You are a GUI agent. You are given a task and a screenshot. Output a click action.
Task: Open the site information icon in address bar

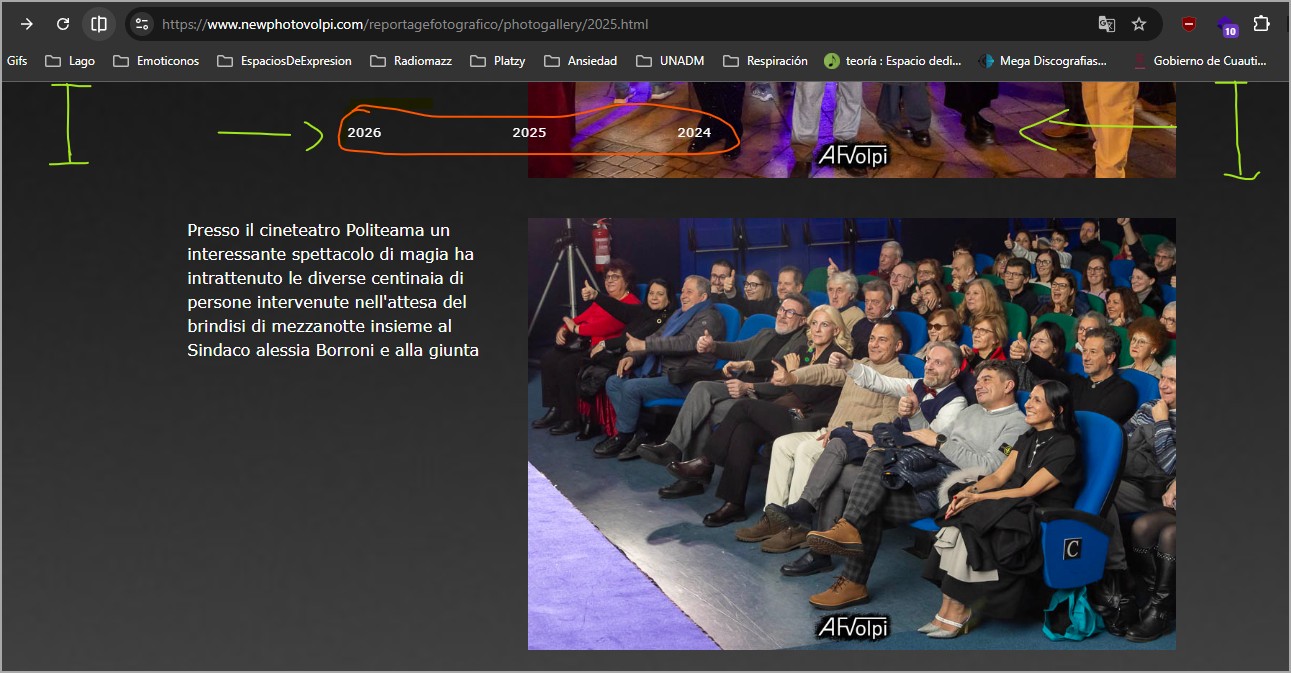tap(142, 24)
